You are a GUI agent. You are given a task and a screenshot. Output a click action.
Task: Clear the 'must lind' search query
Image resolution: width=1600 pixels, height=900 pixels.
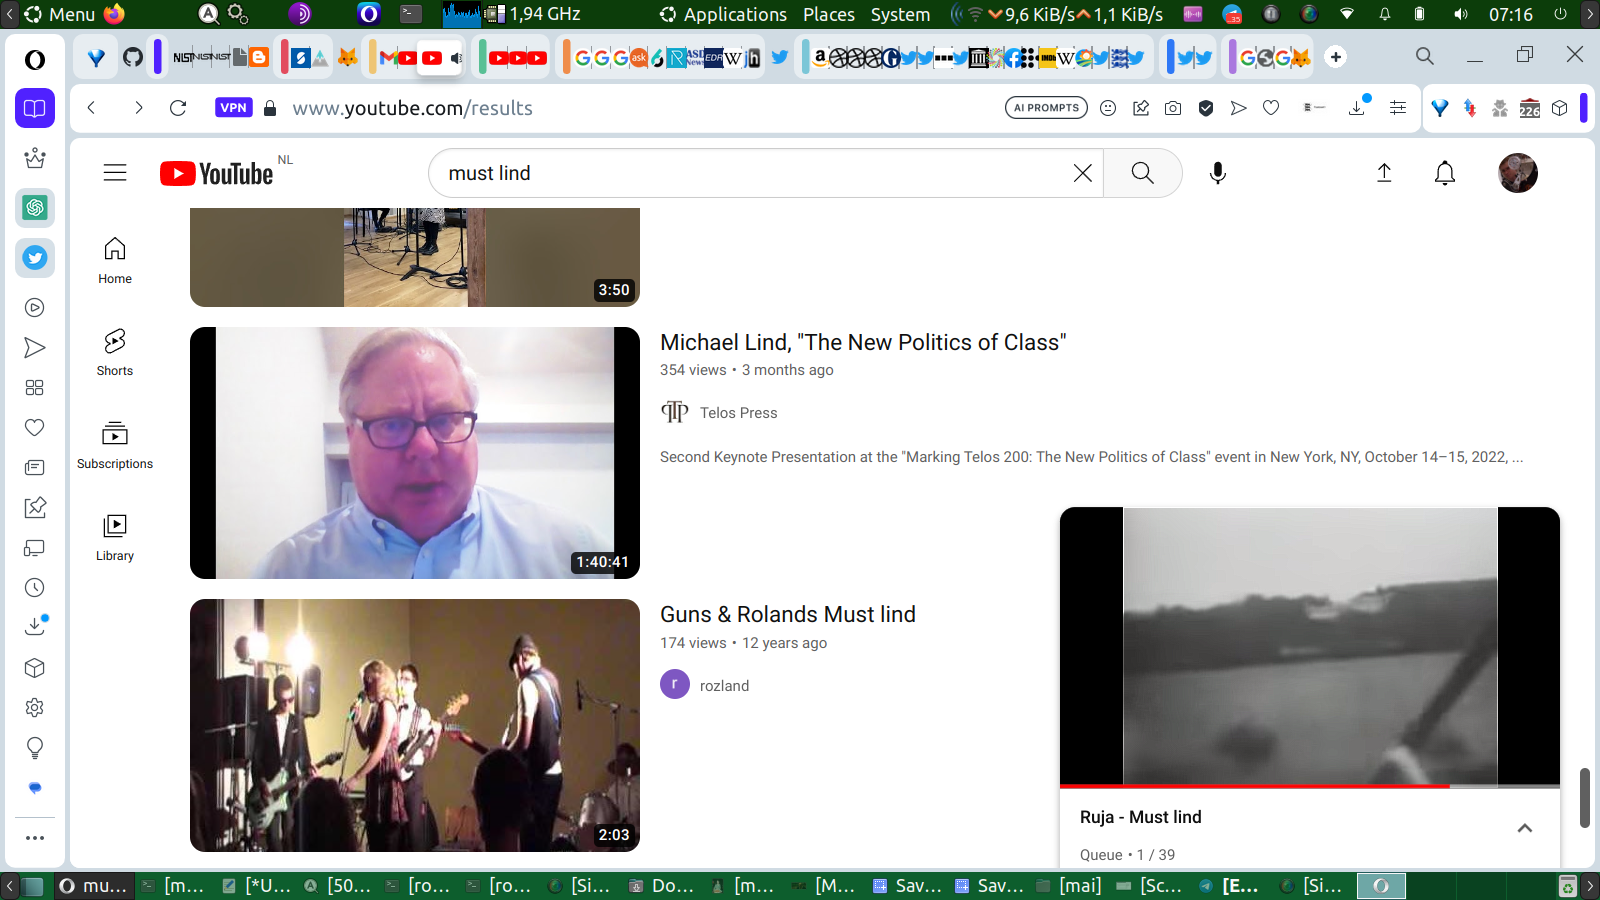[1082, 173]
